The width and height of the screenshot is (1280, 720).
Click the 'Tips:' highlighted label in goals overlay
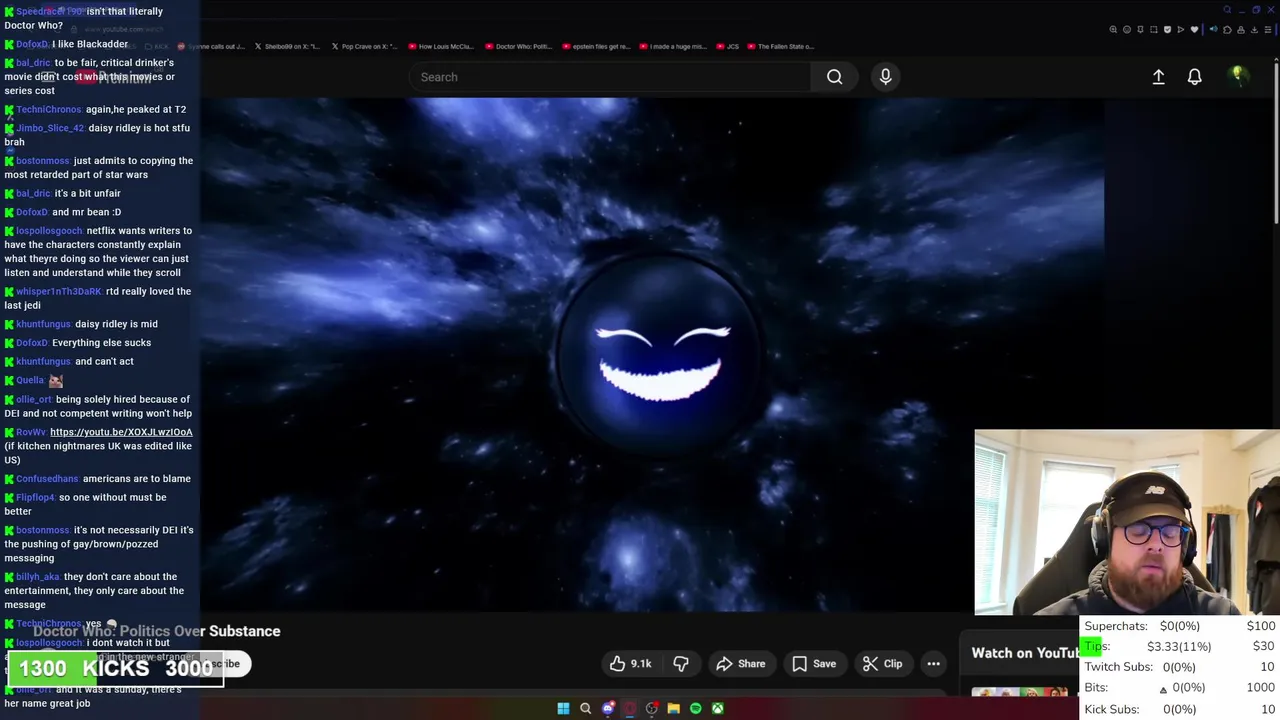click(x=1097, y=646)
